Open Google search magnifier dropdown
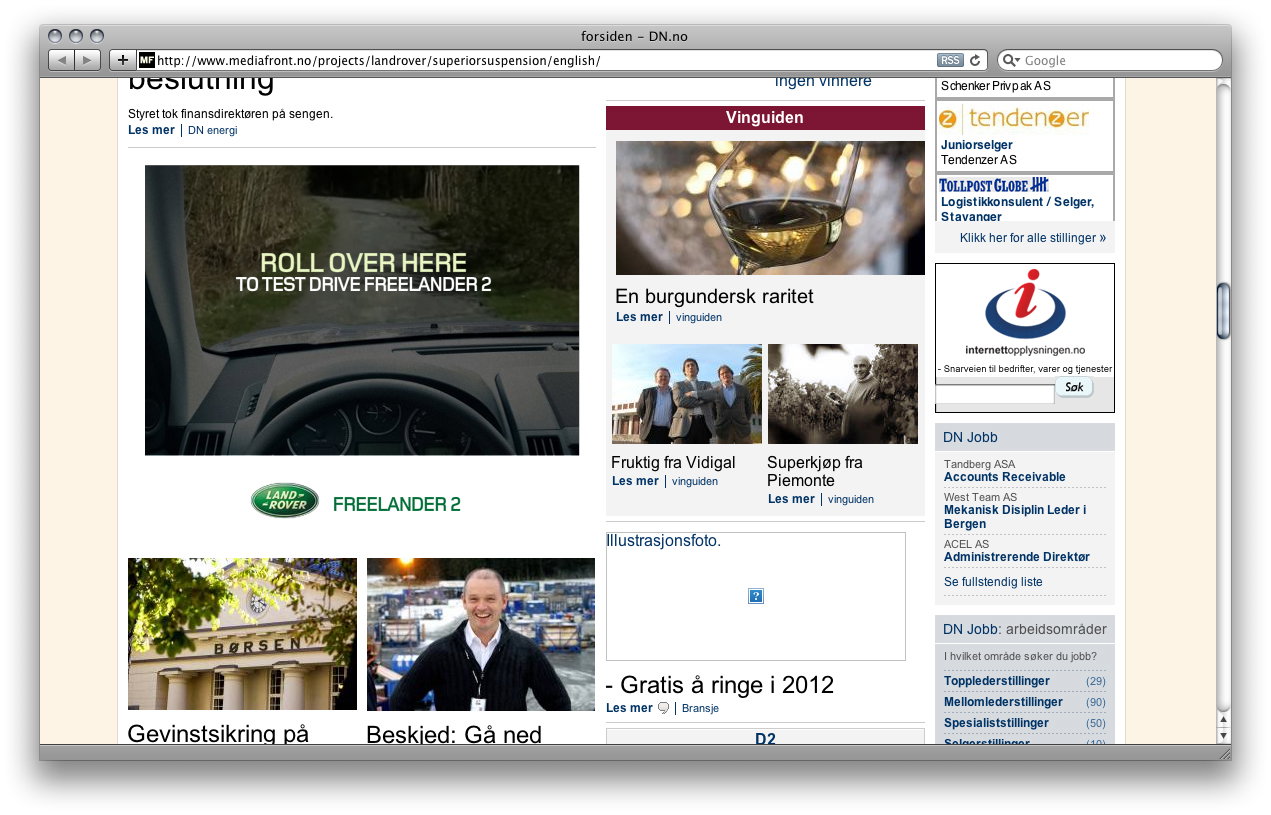 (x=1010, y=60)
